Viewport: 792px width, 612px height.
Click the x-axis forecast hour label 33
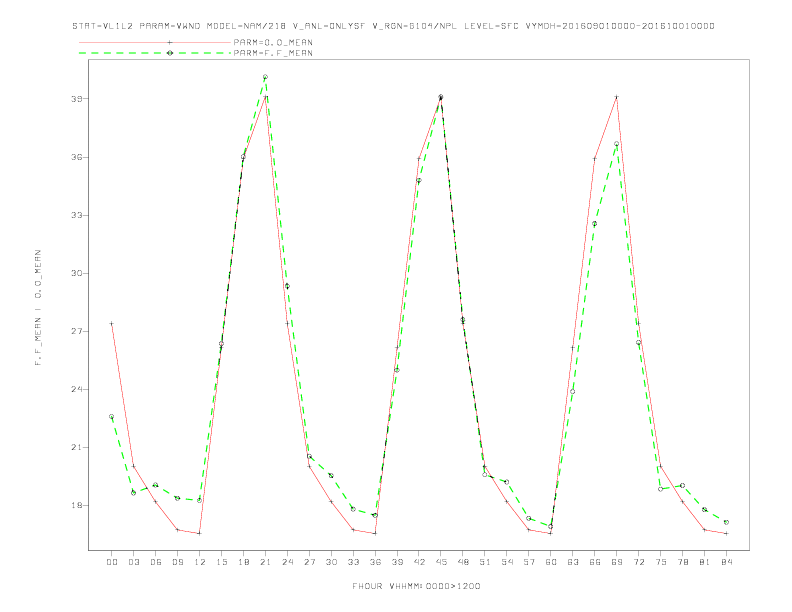point(353,562)
